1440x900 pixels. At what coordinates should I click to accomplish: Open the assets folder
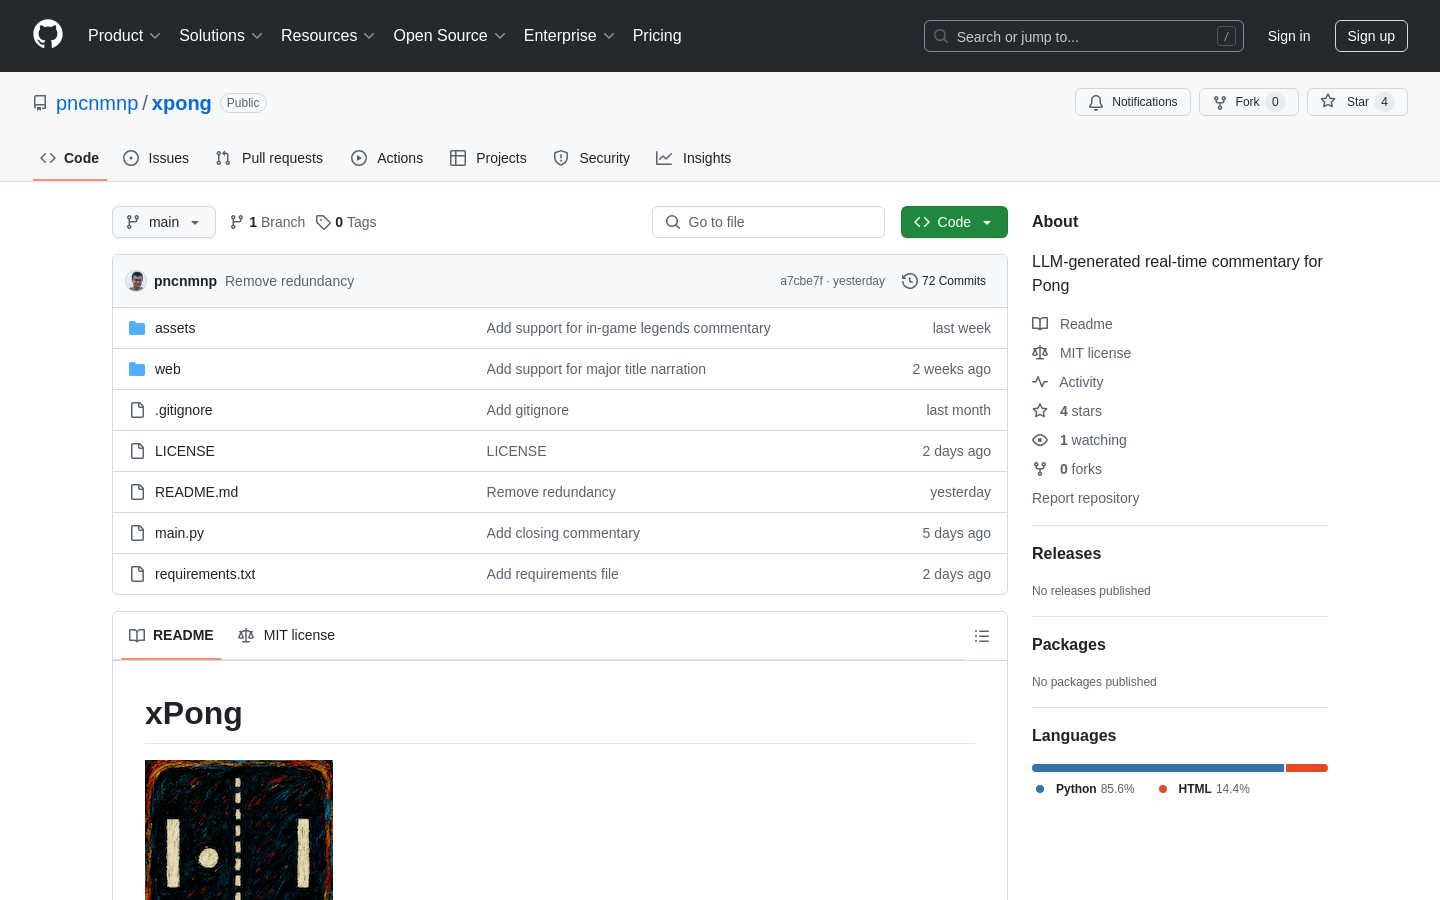(x=175, y=328)
